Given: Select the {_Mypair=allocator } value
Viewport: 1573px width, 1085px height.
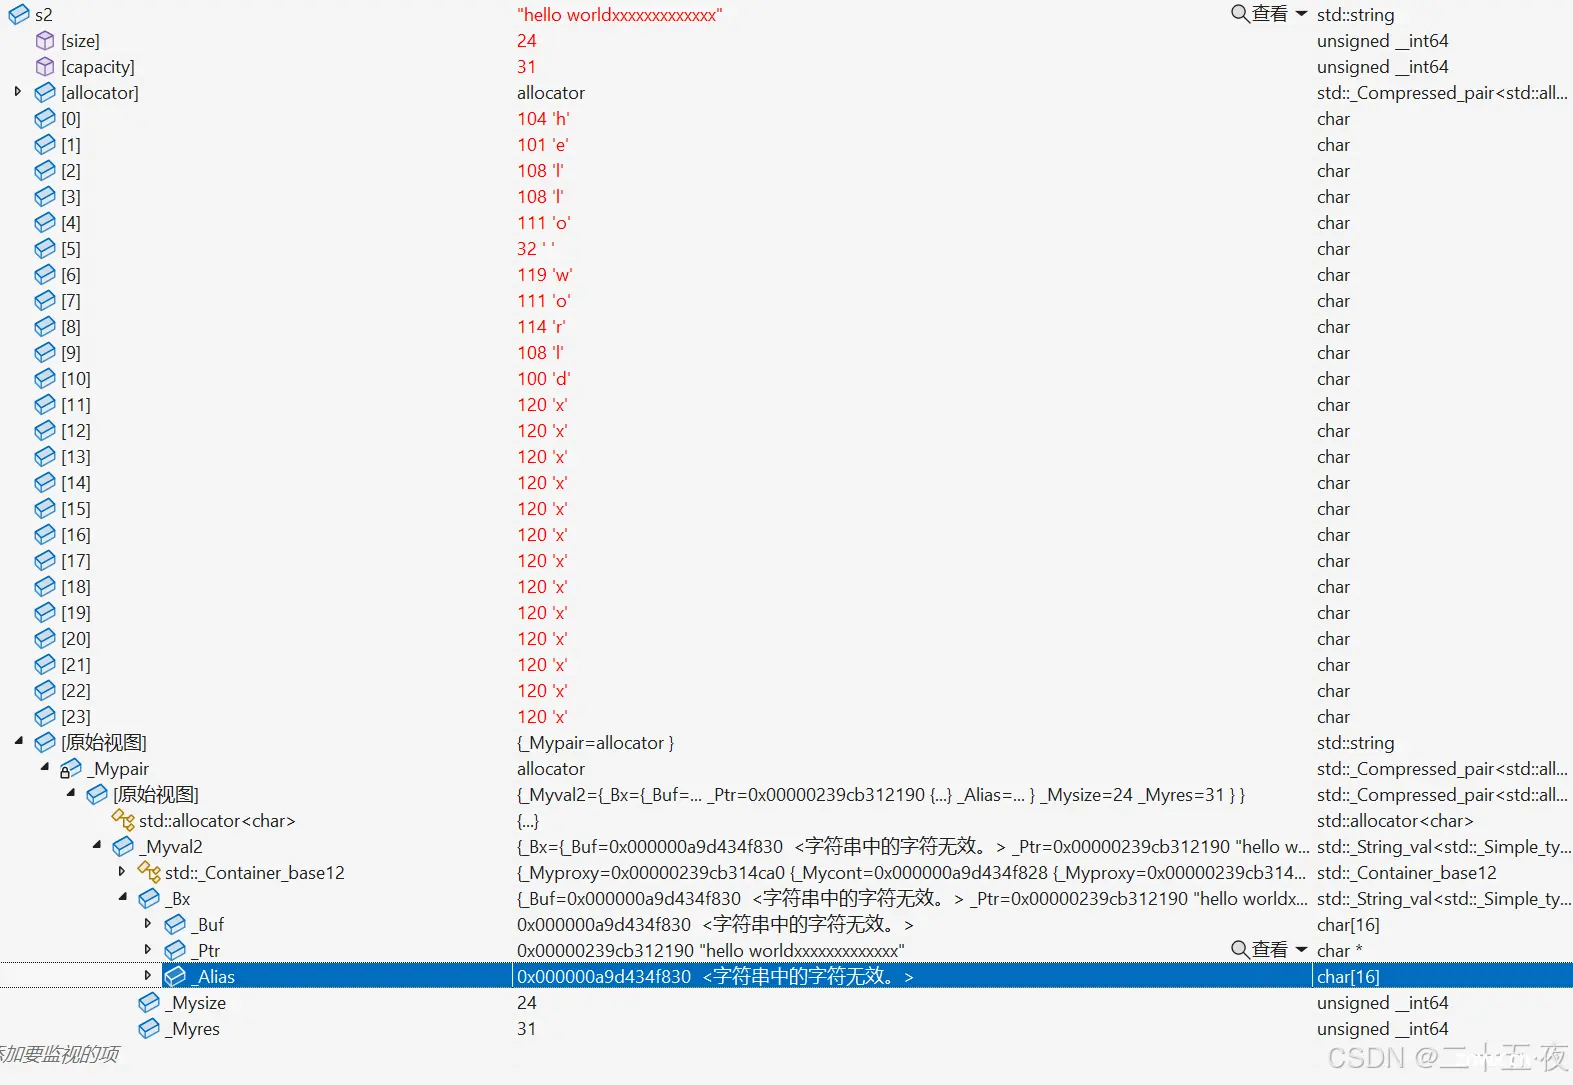Looking at the screenshot, I should [596, 743].
